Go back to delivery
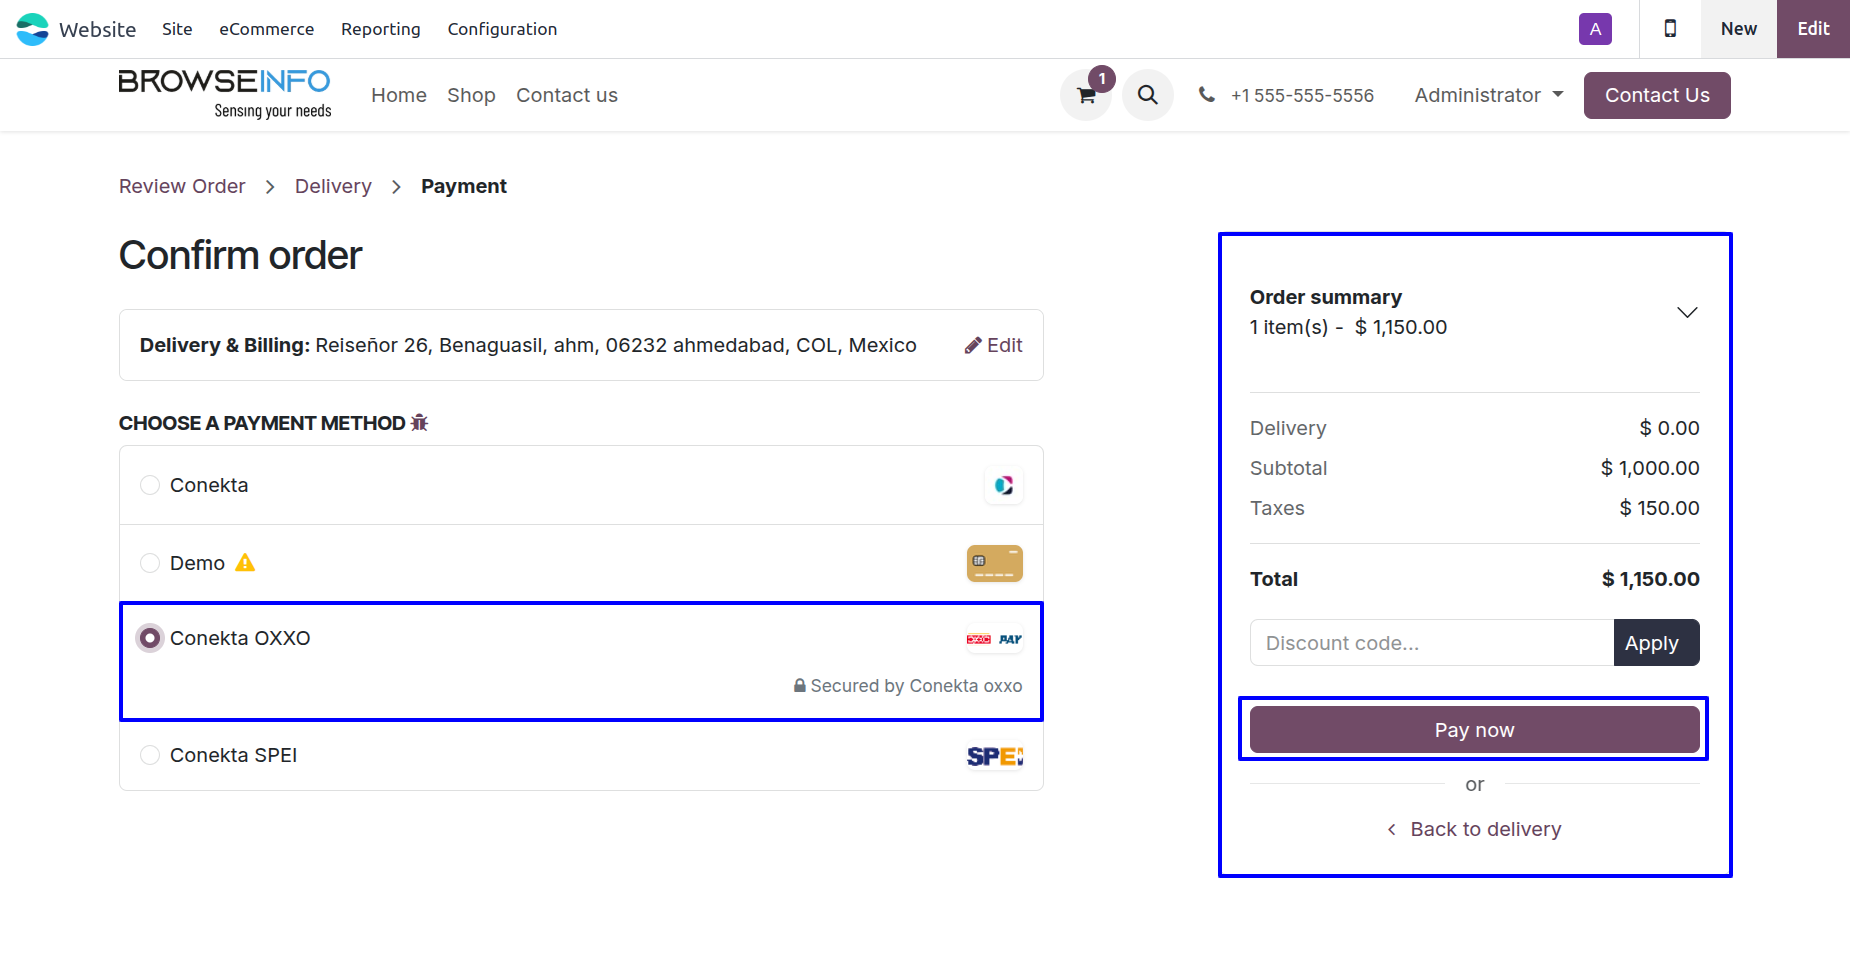1850x966 pixels. click(1475, 829)
